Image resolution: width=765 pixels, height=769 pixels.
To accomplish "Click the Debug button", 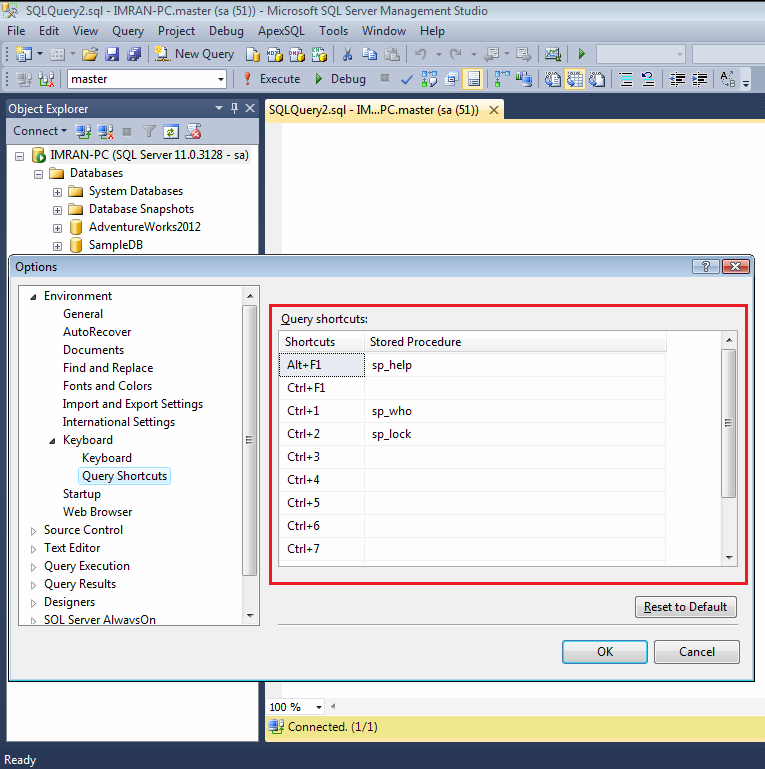I will coord(340,79).
